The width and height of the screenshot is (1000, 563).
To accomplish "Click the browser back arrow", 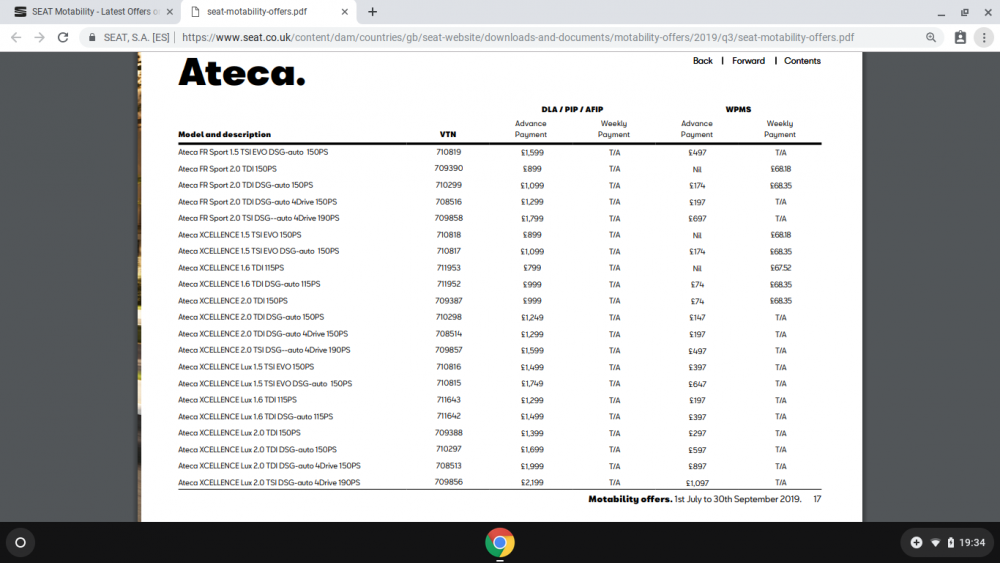I will click(16, 38).
